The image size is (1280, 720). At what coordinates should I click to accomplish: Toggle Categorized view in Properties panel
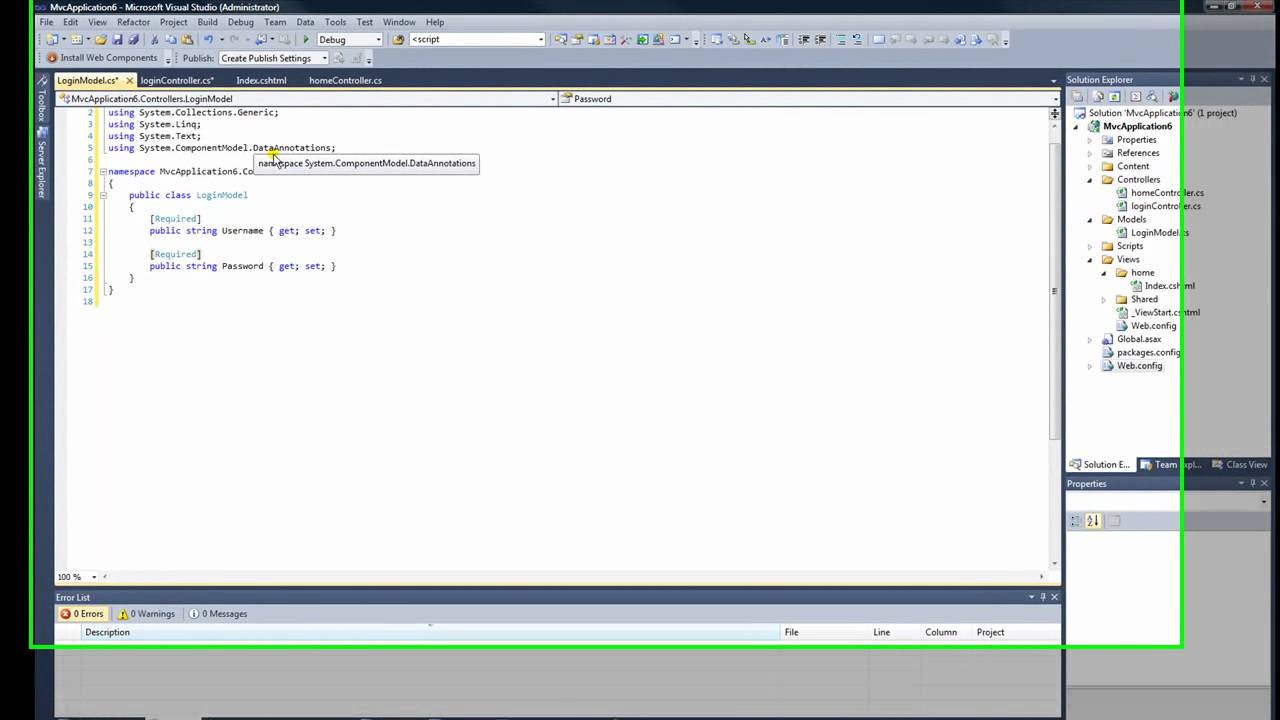pos(1076,520)
